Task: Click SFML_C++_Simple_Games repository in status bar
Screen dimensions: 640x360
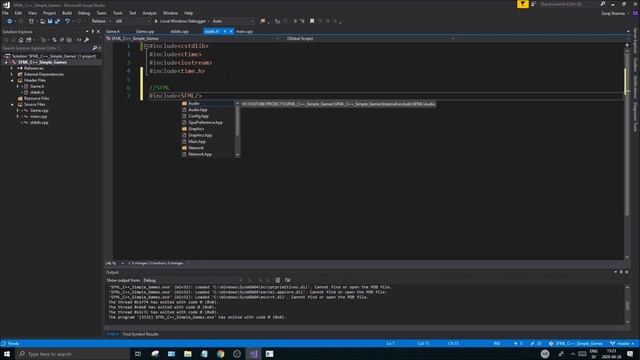Action: click(576, 344)
